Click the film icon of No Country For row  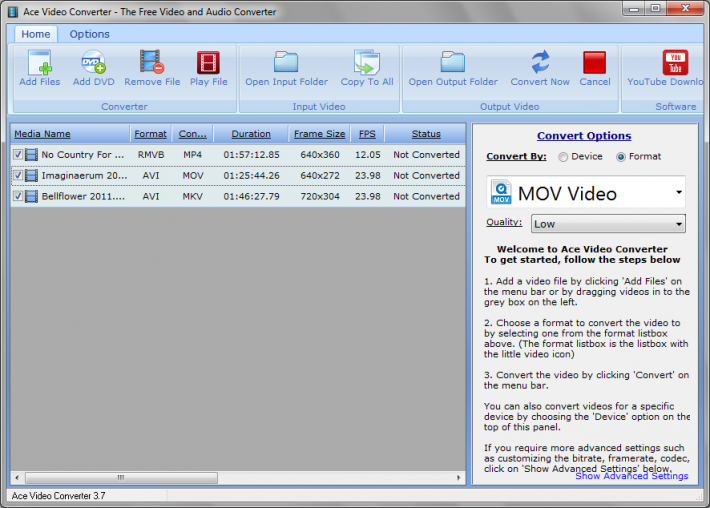31,155
